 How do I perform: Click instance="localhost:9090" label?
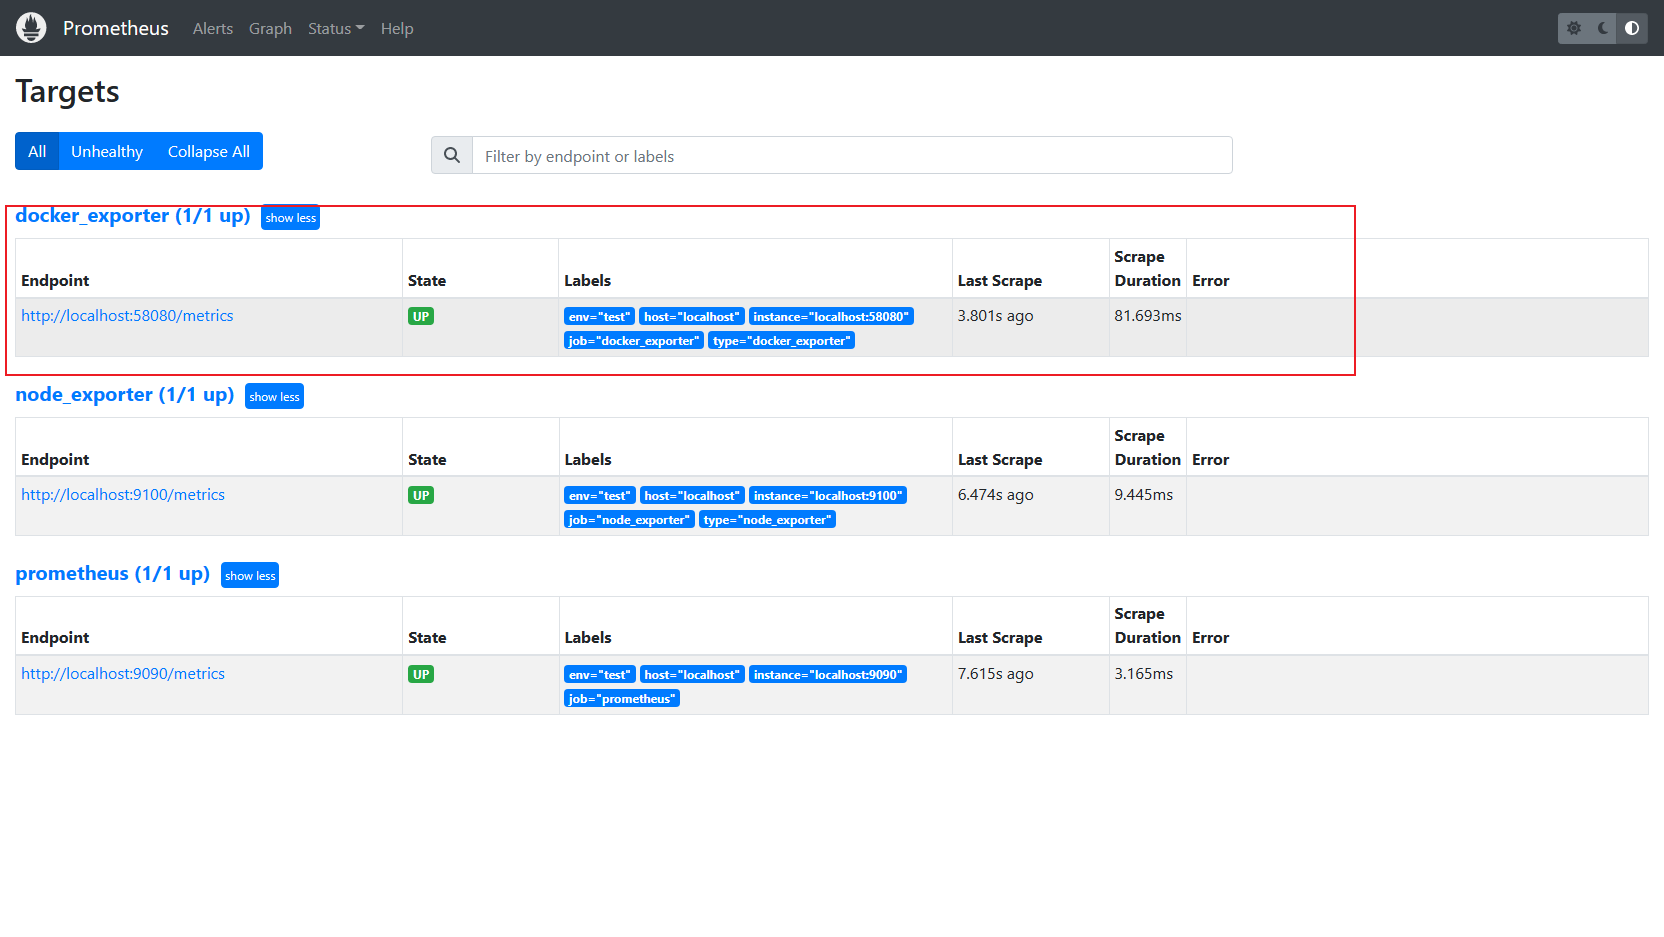[x=828, y=674]
